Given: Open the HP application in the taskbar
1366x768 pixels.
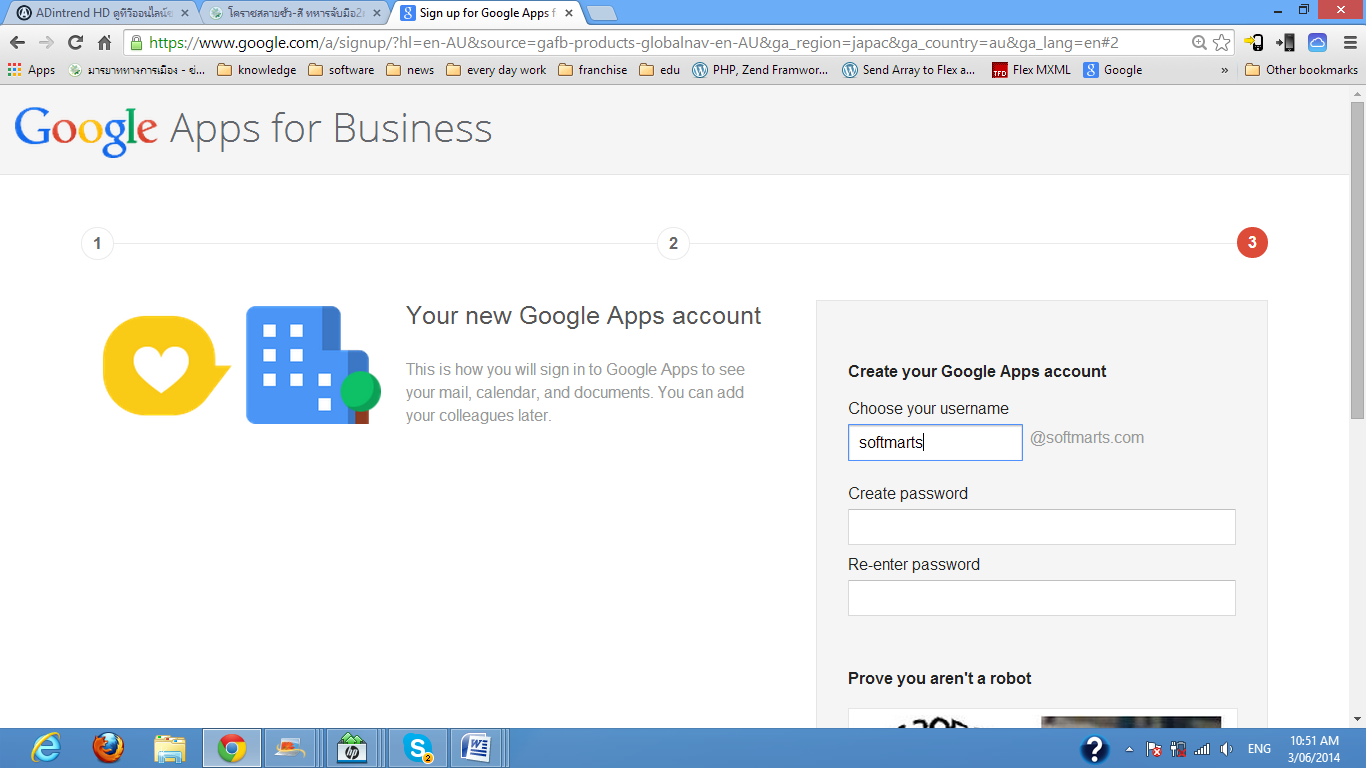Looking at the screenshot, I should click(351, 748).
